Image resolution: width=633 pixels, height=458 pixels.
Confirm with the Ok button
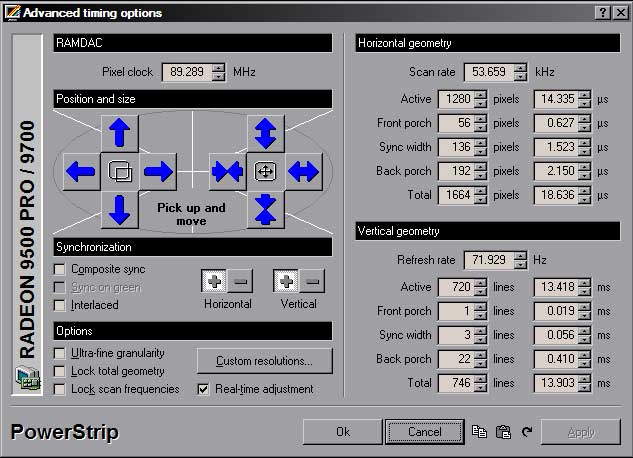click(343, 432)
